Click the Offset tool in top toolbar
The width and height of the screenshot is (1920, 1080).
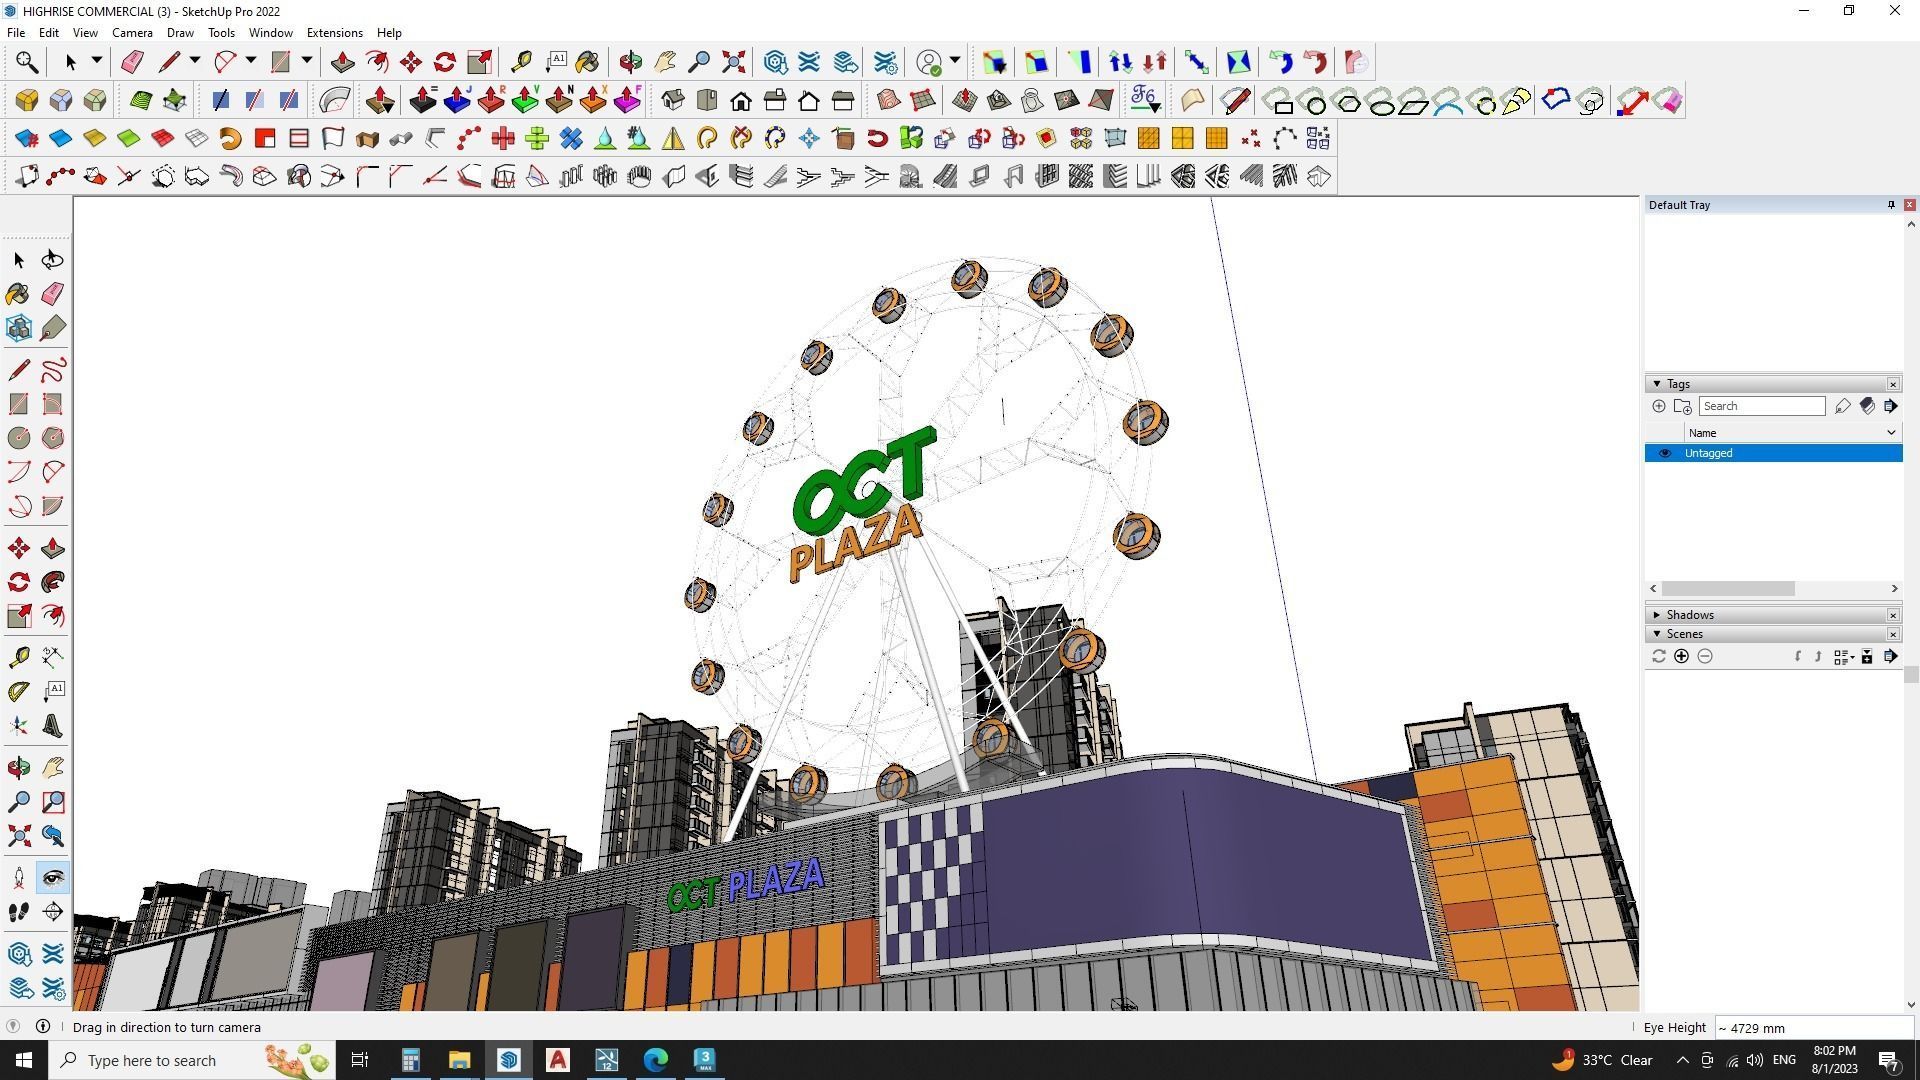(377, 62)
